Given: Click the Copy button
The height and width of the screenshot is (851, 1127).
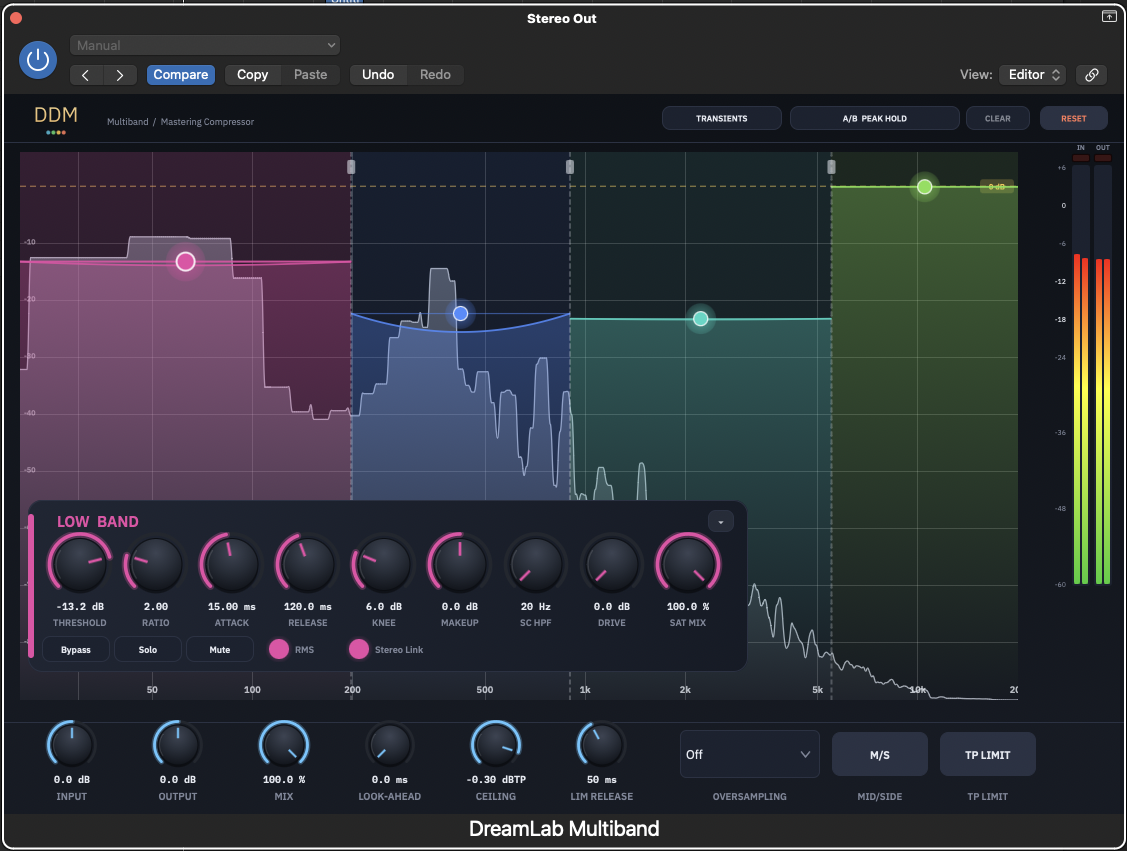Looking at the screenshot, I should 252,75.
